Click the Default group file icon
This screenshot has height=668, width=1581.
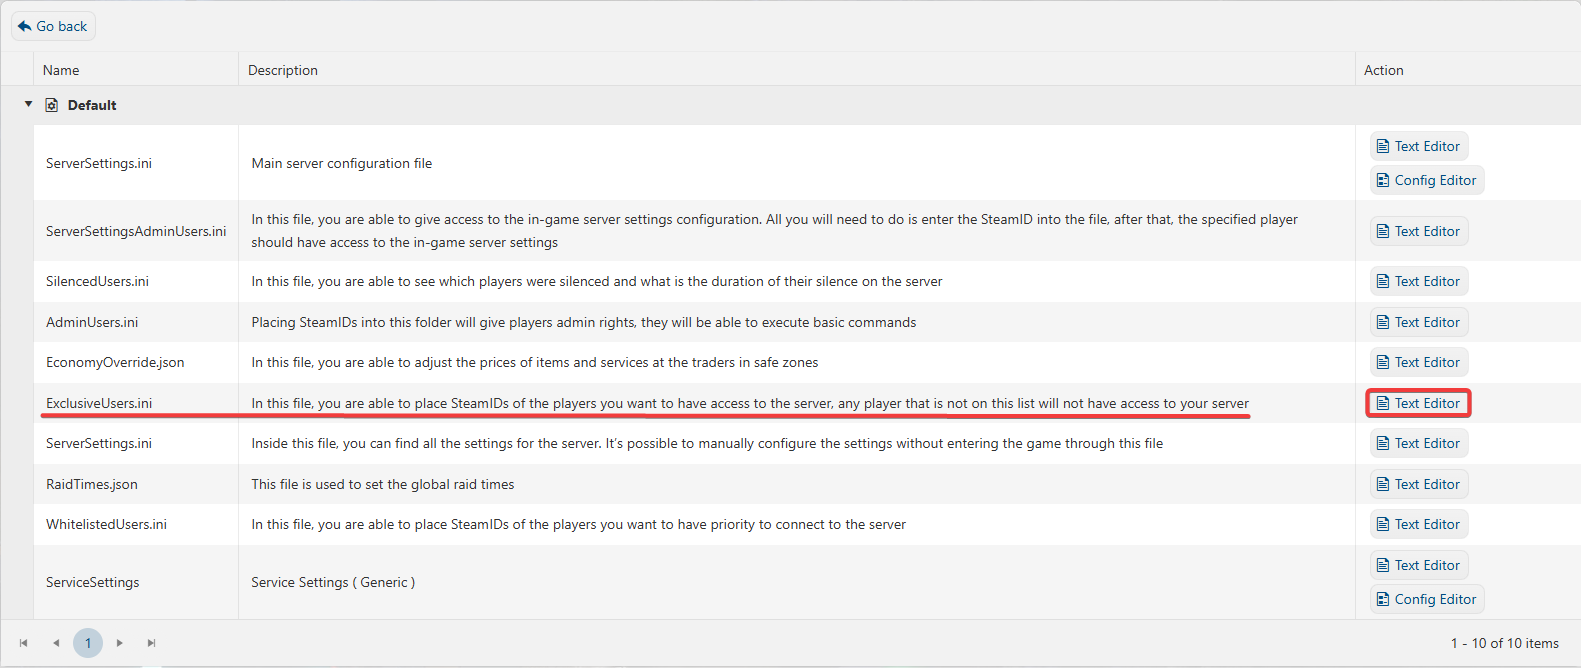(51, 105)
